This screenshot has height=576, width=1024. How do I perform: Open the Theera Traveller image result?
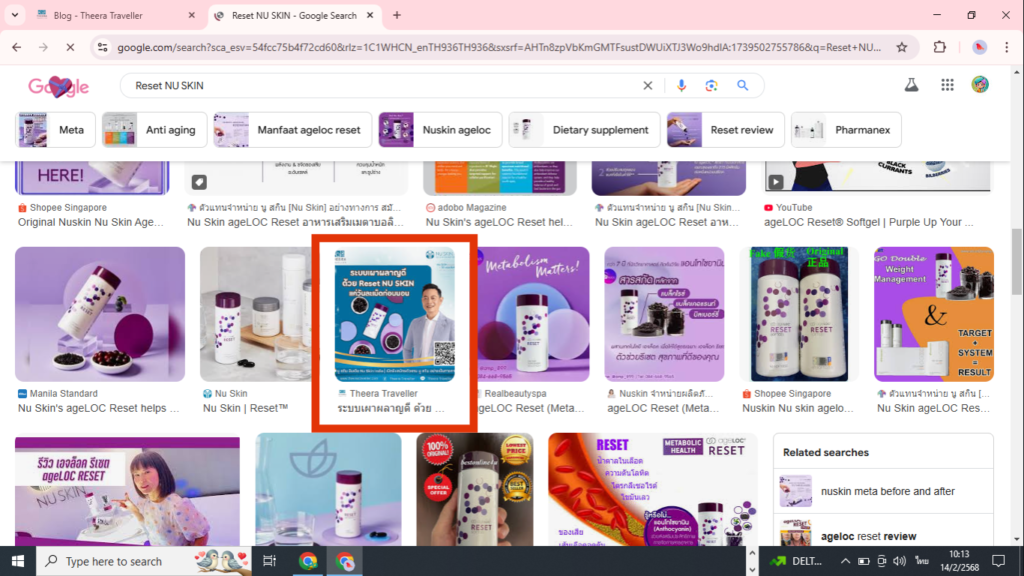tap(395, 315)
